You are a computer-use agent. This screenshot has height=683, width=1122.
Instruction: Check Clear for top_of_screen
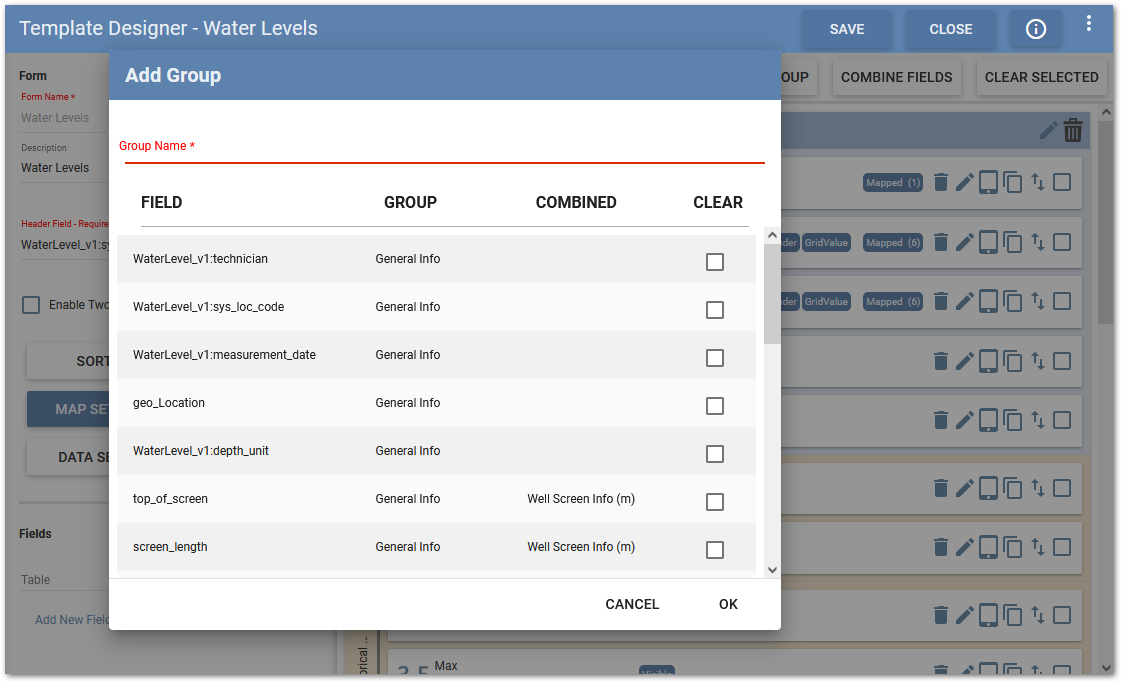(715, 502)
